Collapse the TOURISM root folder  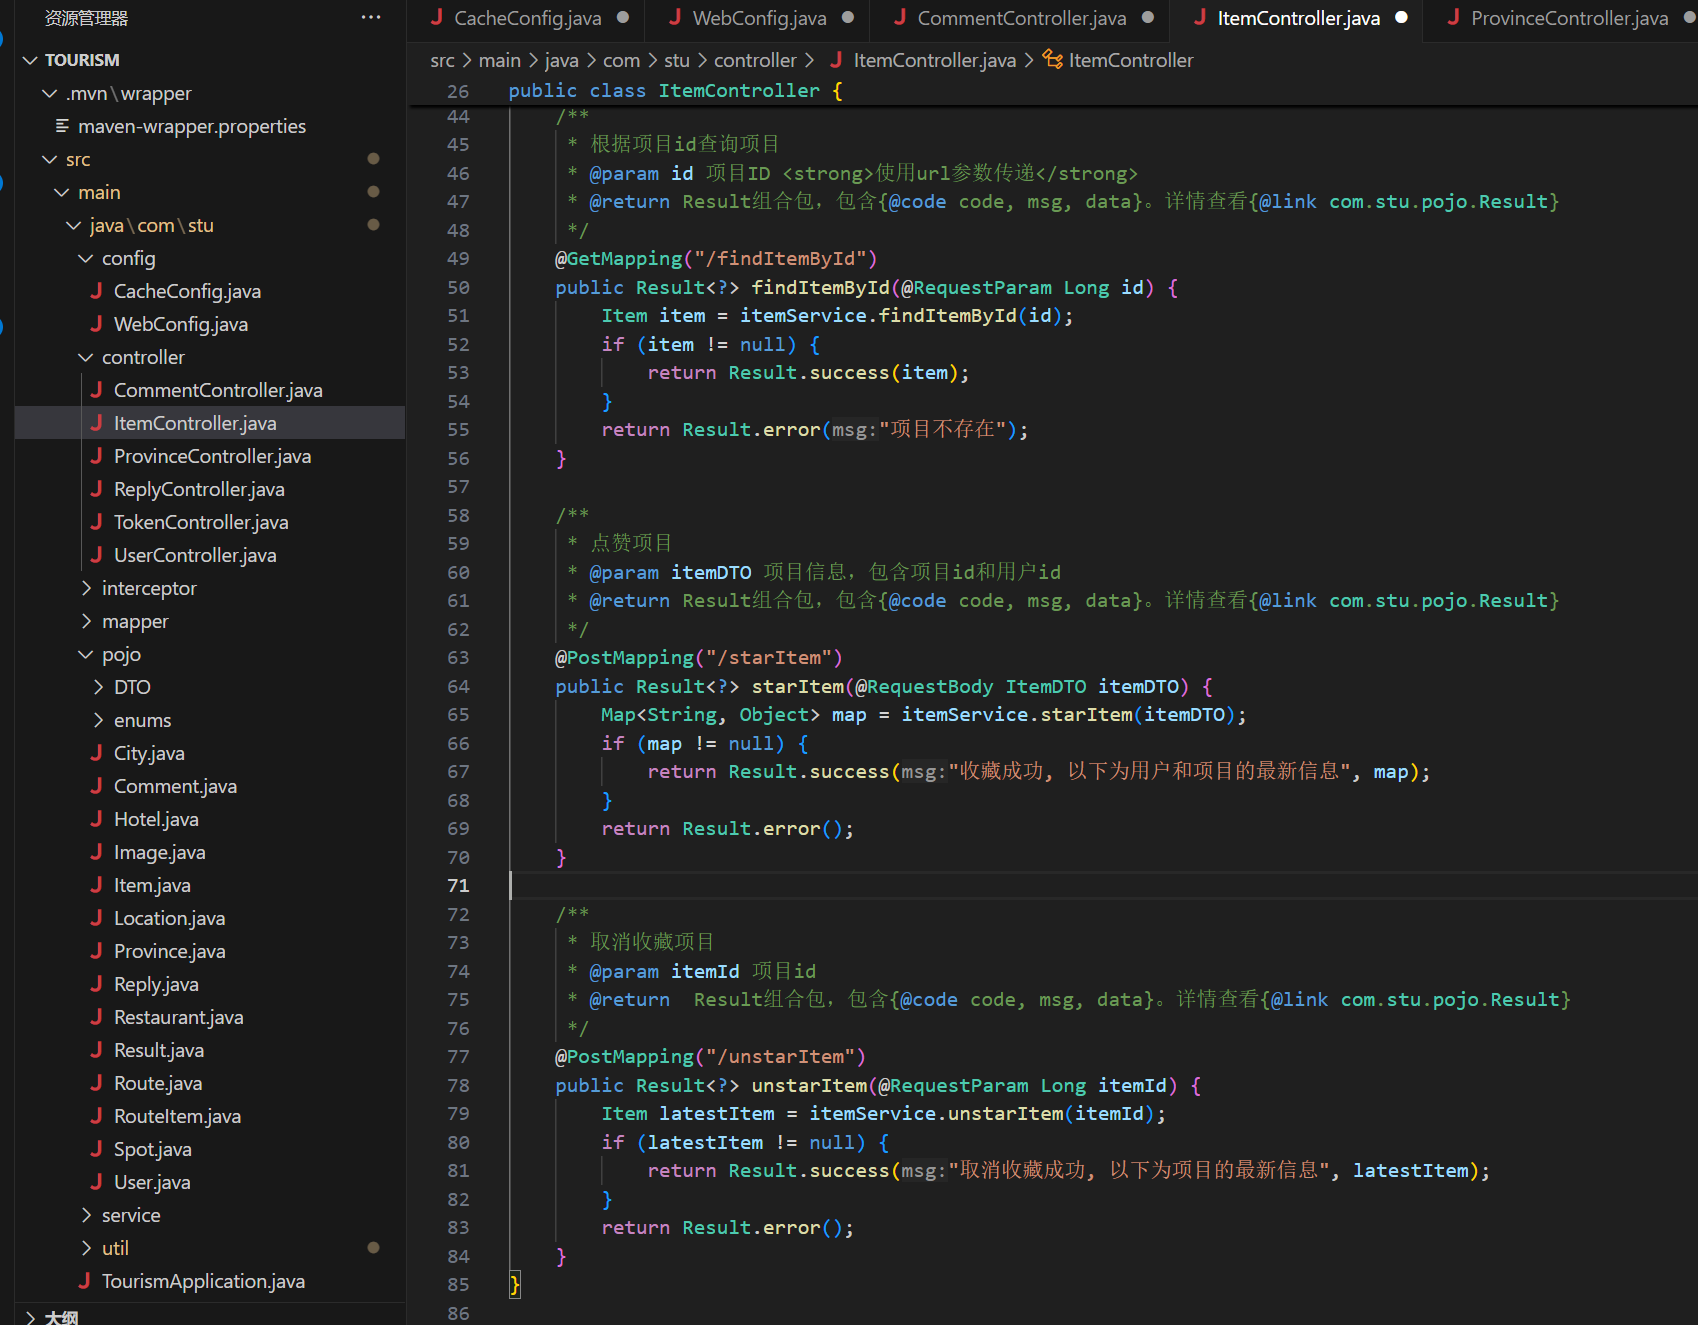coord(30,60)
